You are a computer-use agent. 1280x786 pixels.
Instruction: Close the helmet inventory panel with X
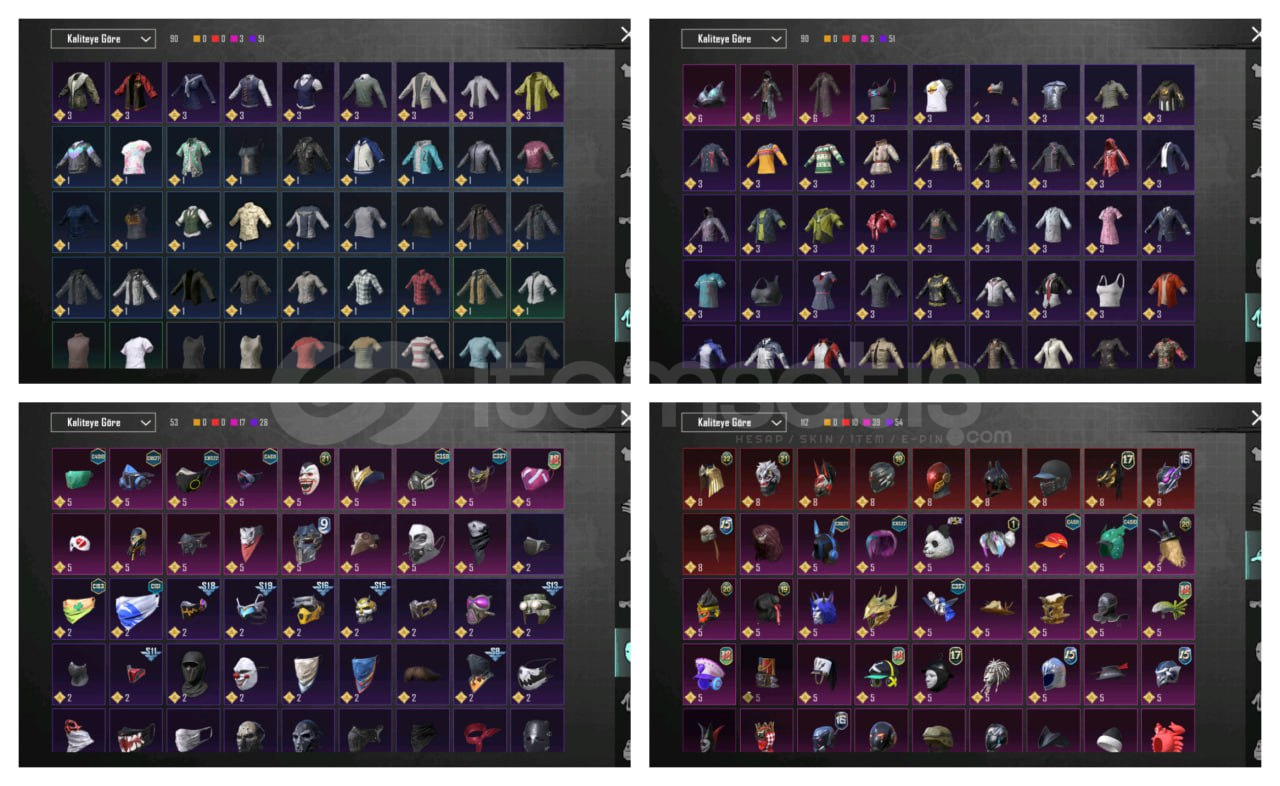tap(1256, 418)
